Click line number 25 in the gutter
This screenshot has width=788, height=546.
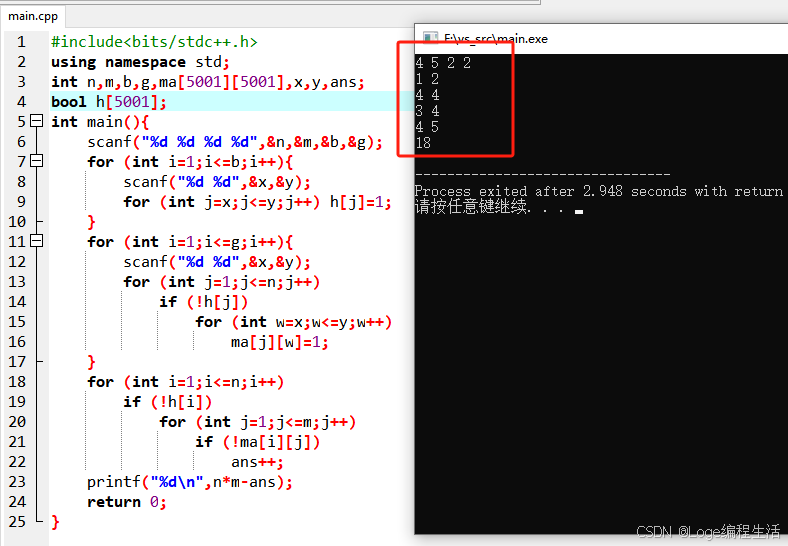click(17, 521)
